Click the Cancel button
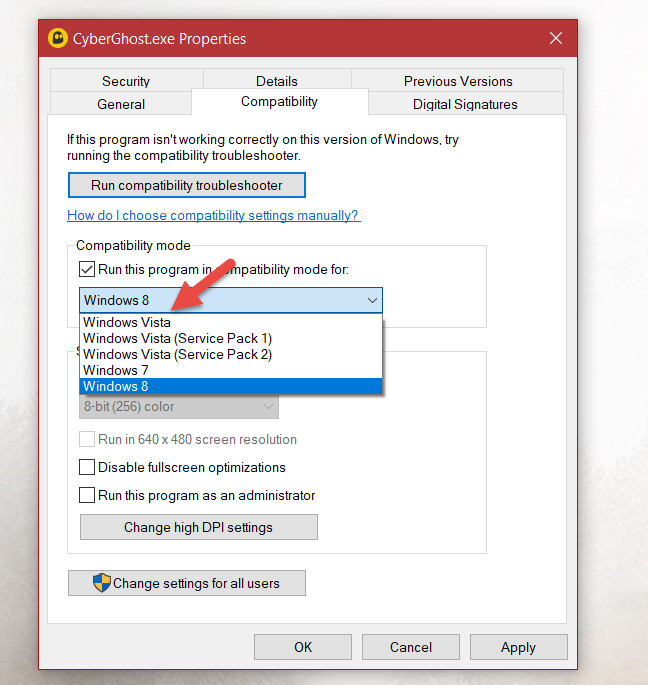 click(411, 647)
